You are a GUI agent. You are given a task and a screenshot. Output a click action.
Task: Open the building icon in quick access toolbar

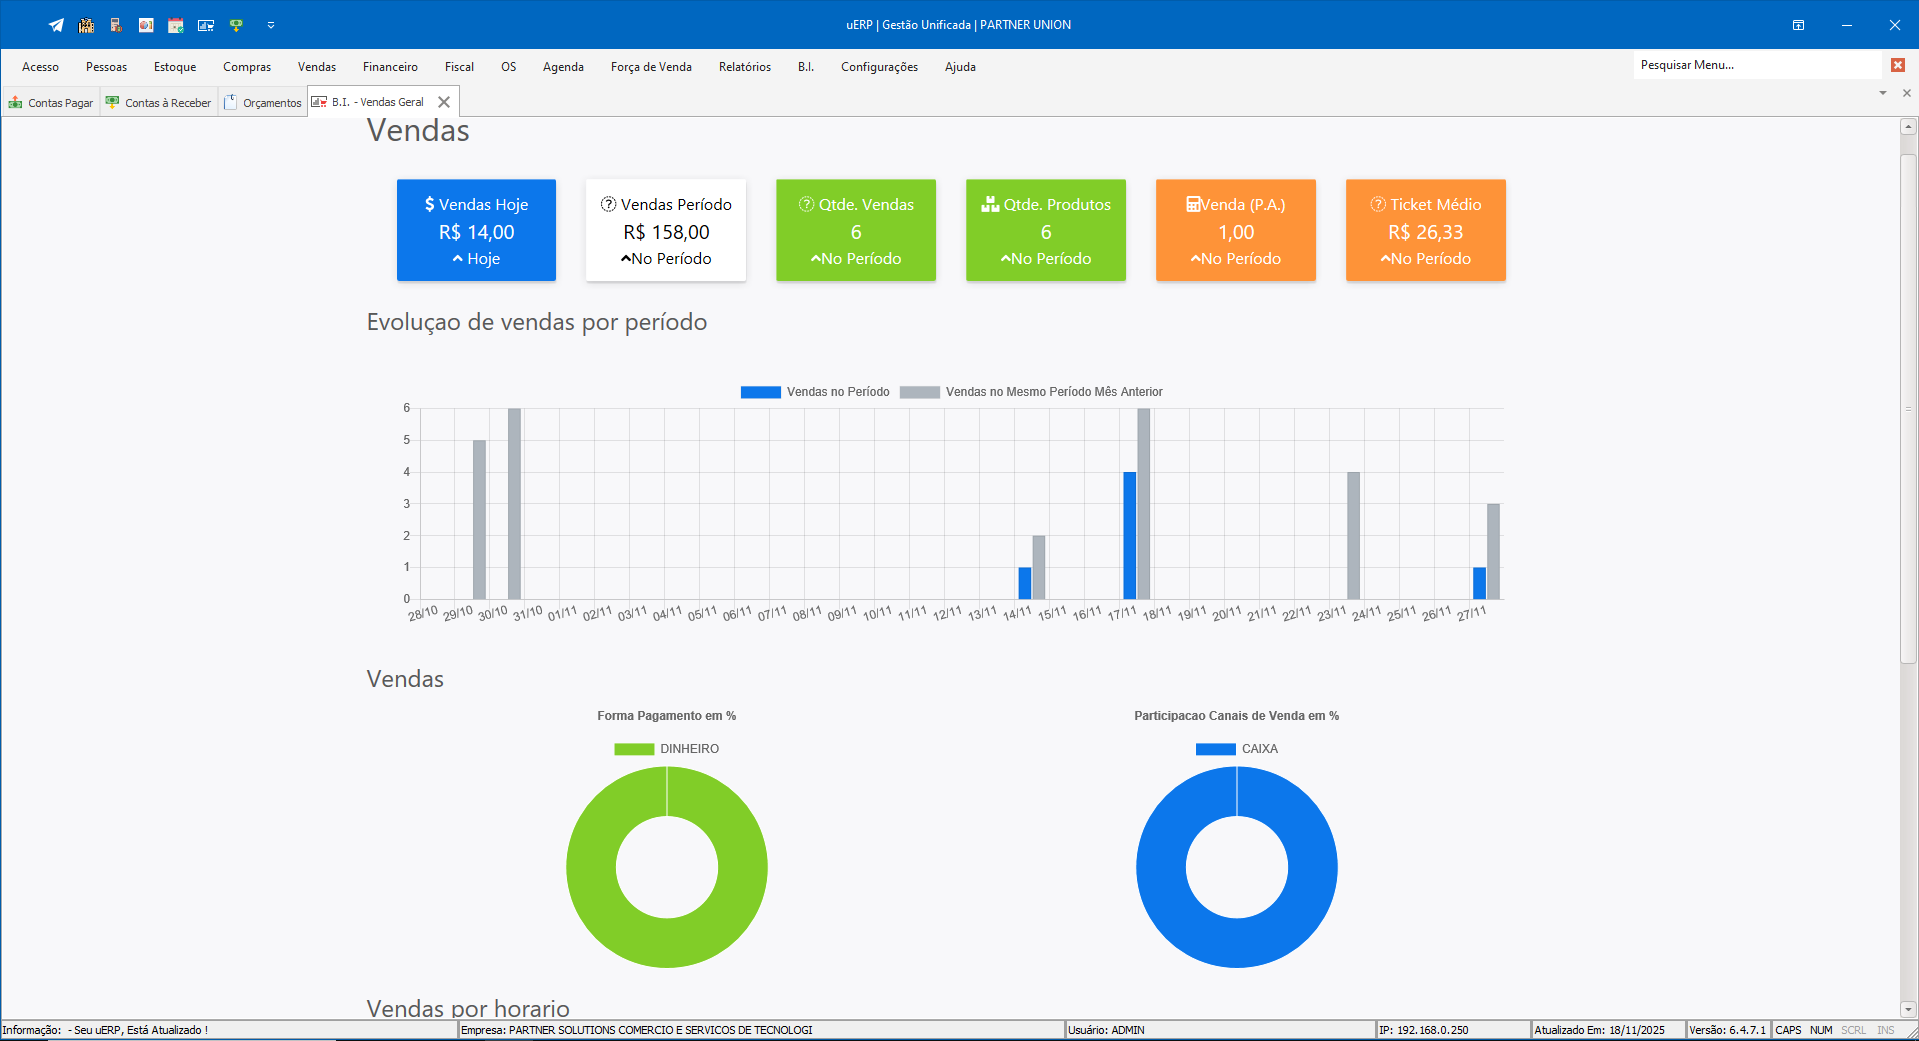(x=86, y=25)
